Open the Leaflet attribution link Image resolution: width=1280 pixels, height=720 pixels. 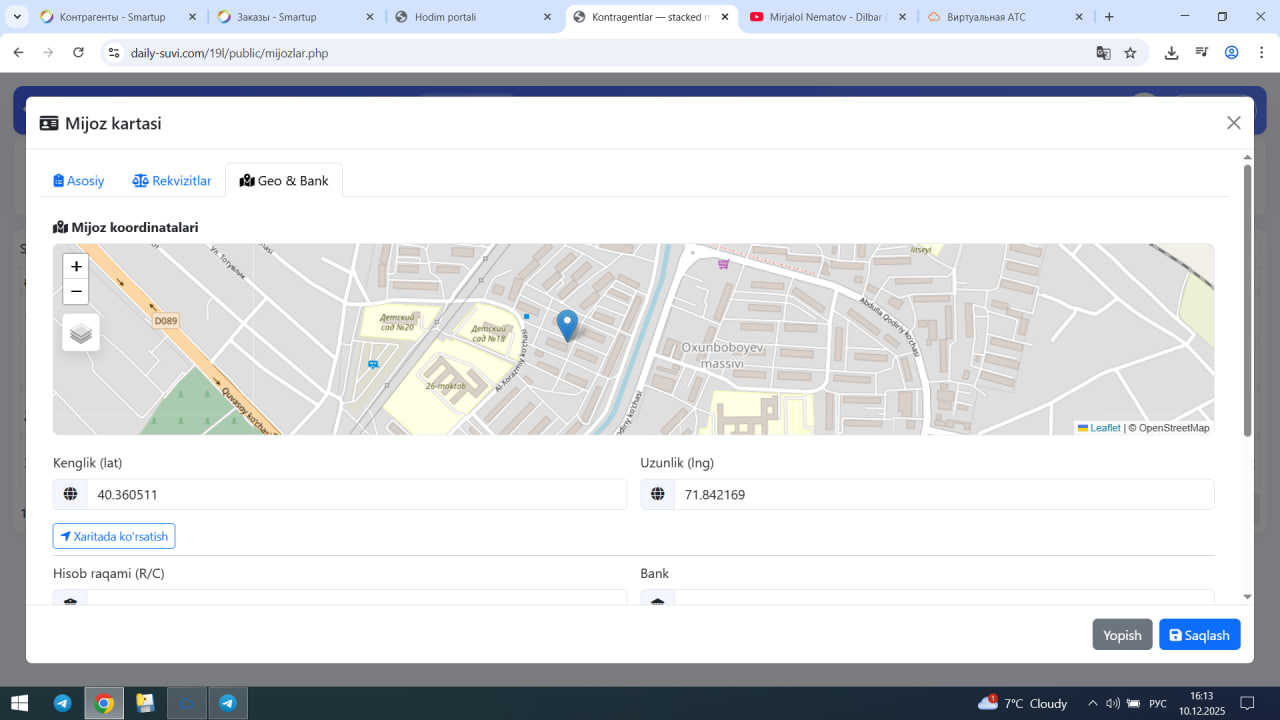(1104, 428)
